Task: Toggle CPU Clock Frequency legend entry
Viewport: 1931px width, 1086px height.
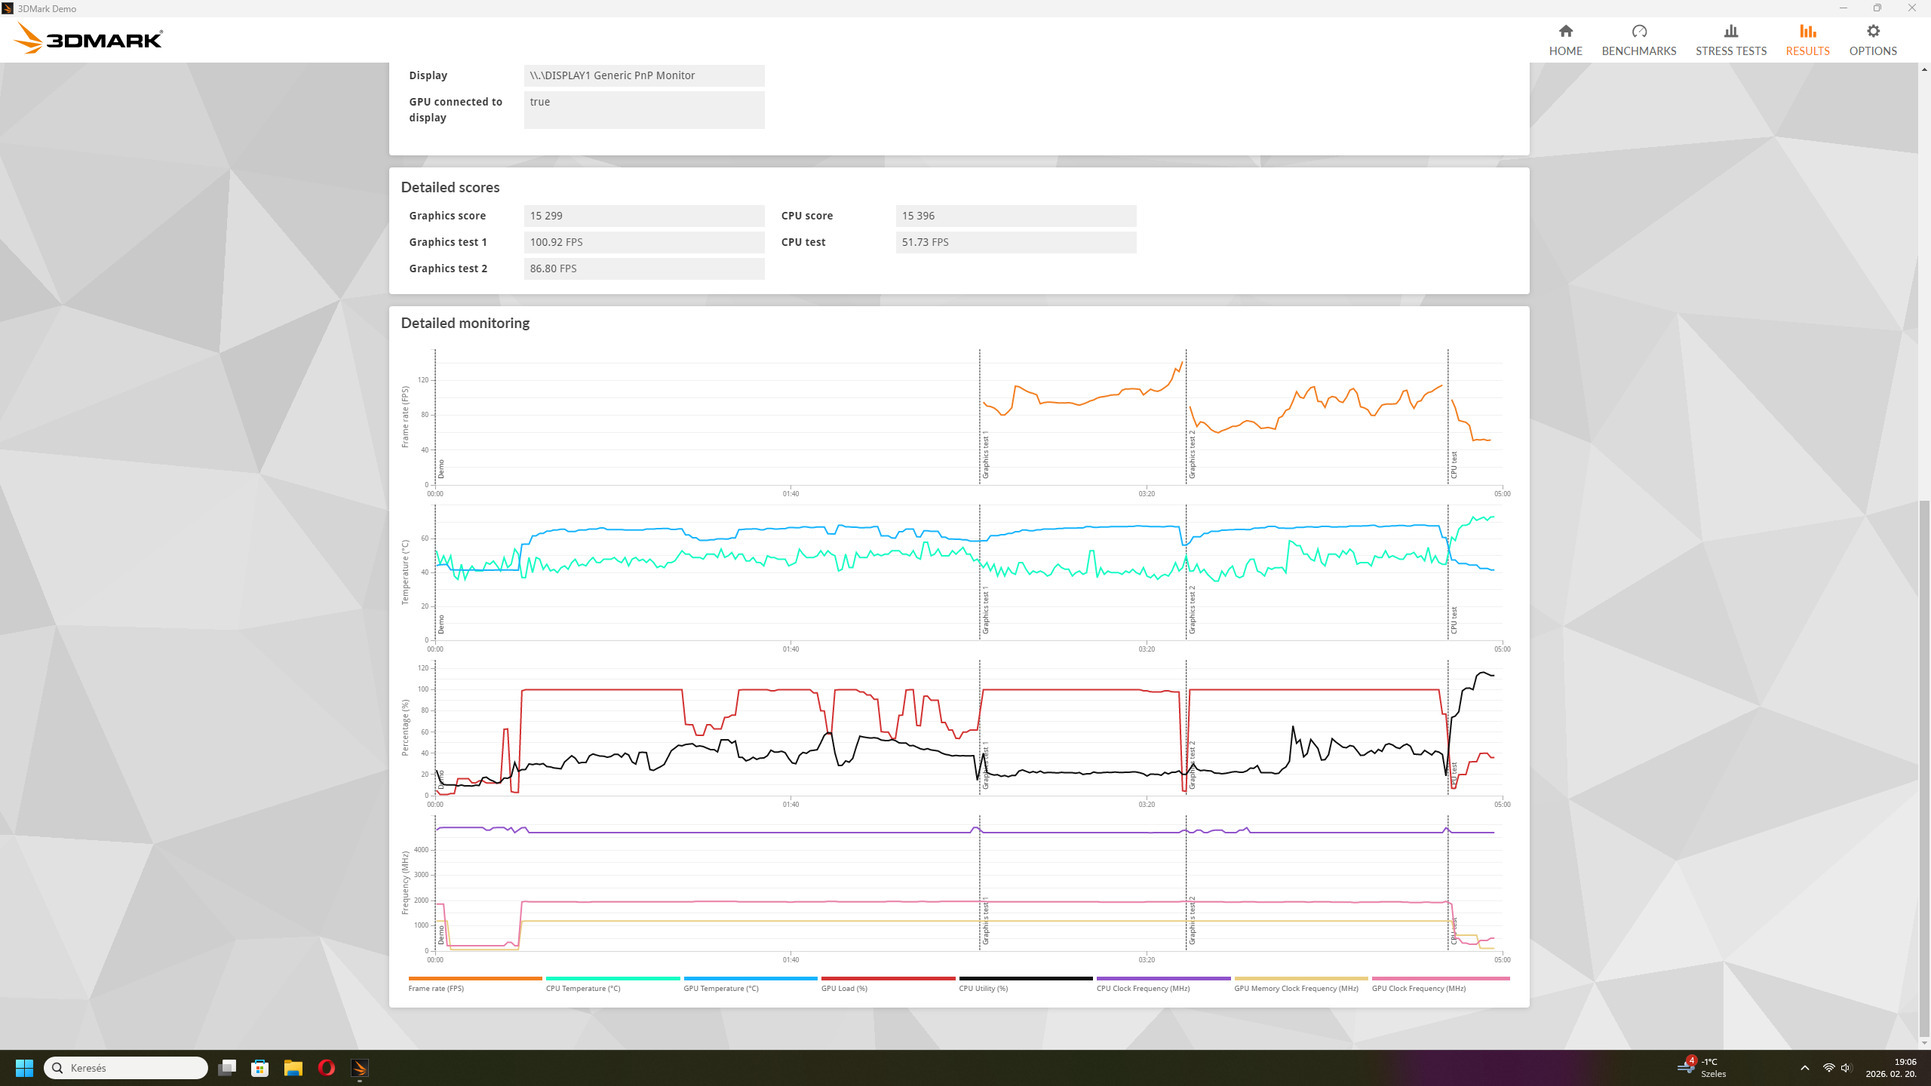Action: 1142,988
